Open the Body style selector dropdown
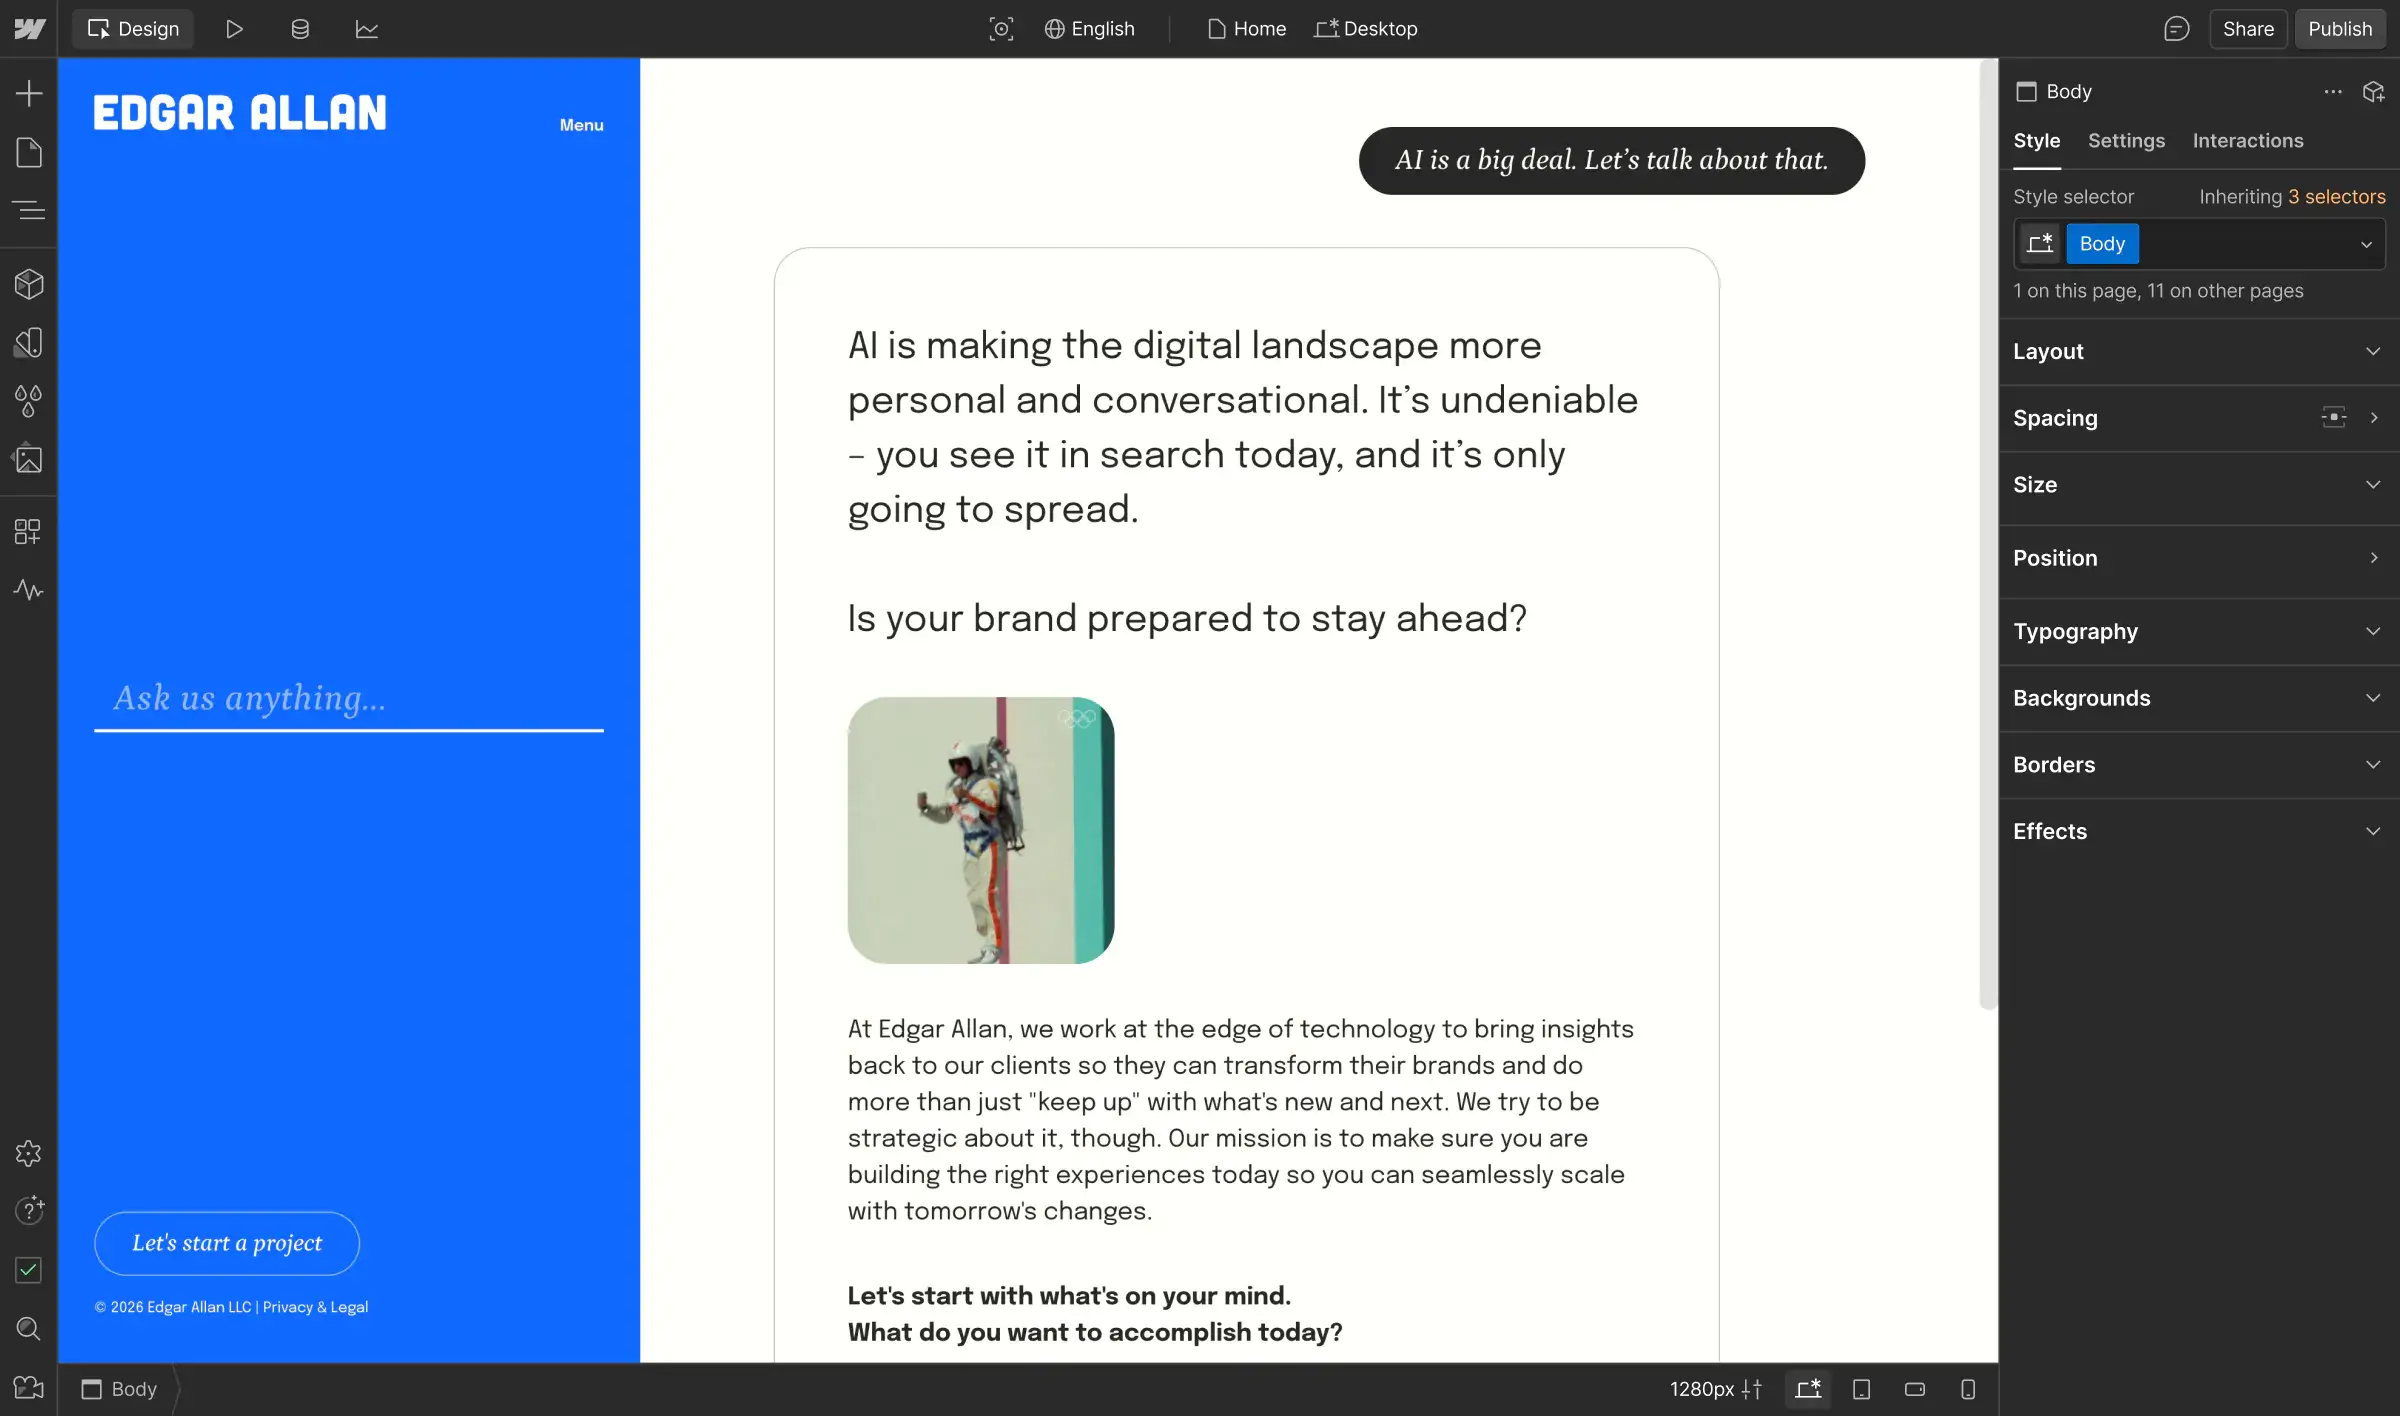This screenshot has height=1416, width=2400. click(x=2365, y=244)
